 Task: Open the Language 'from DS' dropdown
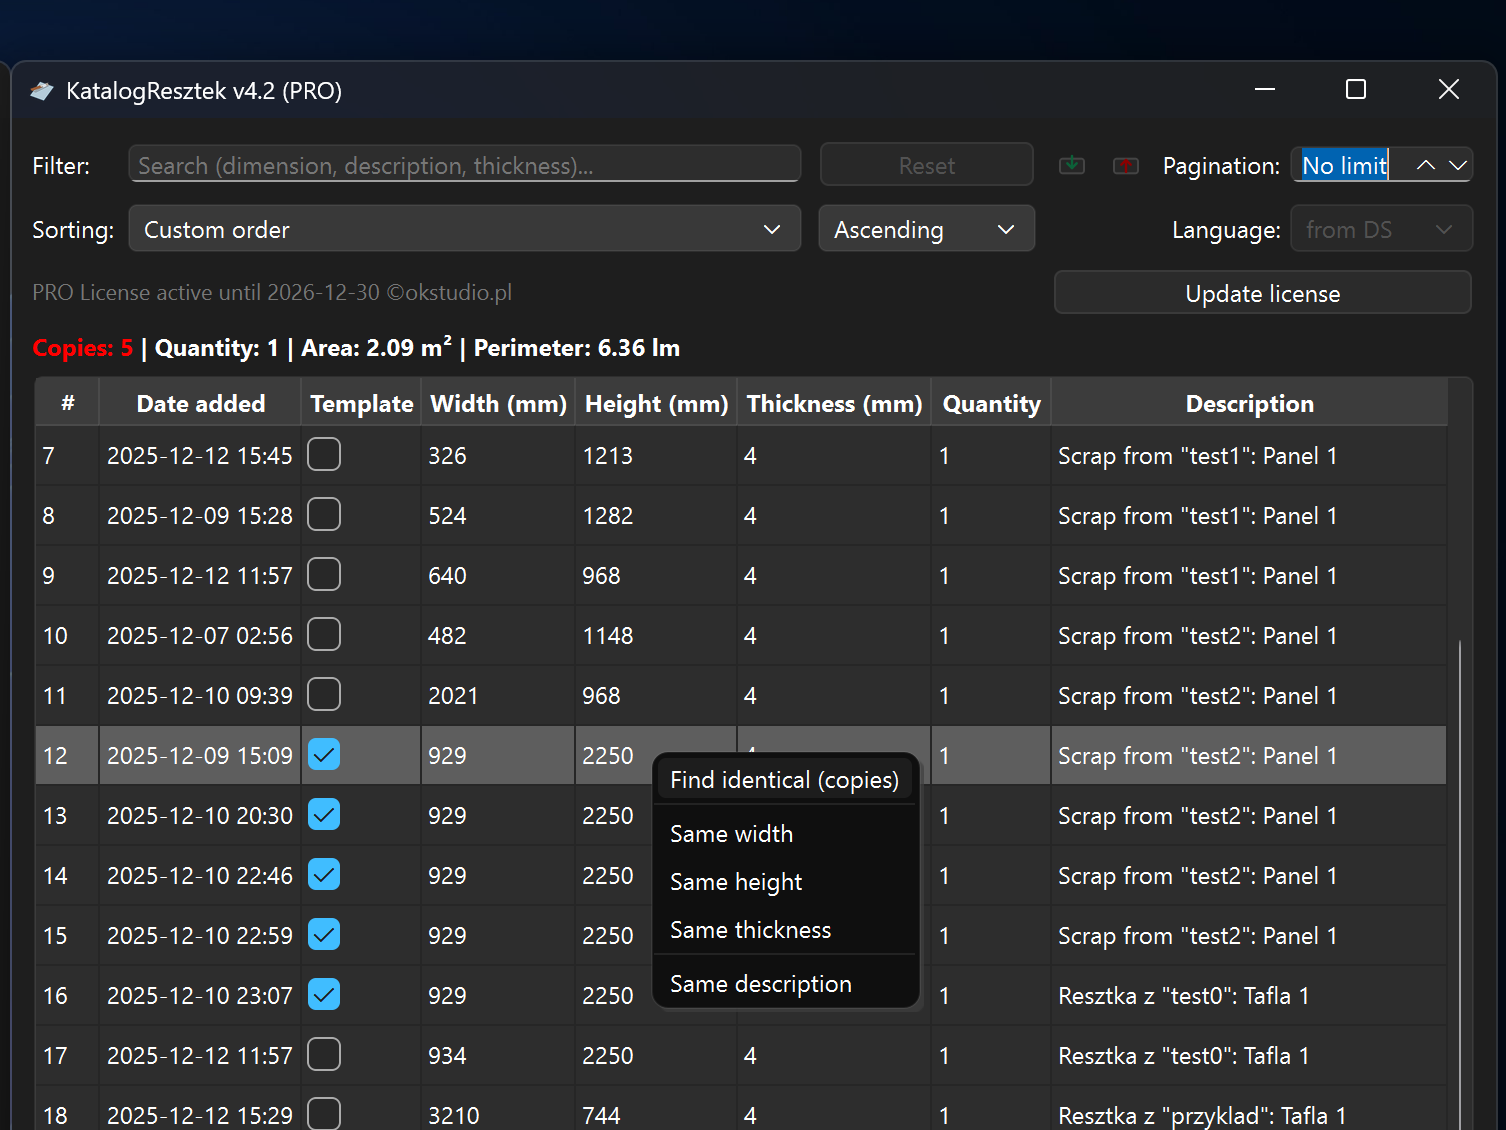coord(1380,229)
